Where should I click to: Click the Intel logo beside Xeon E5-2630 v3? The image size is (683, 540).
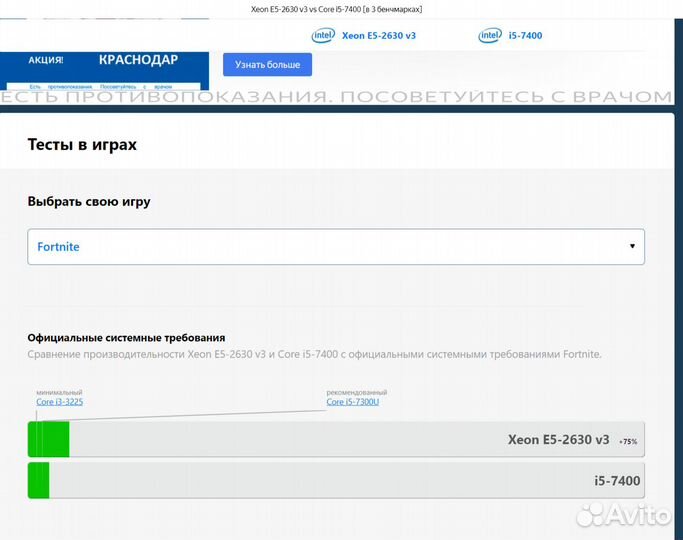point(323,35)
